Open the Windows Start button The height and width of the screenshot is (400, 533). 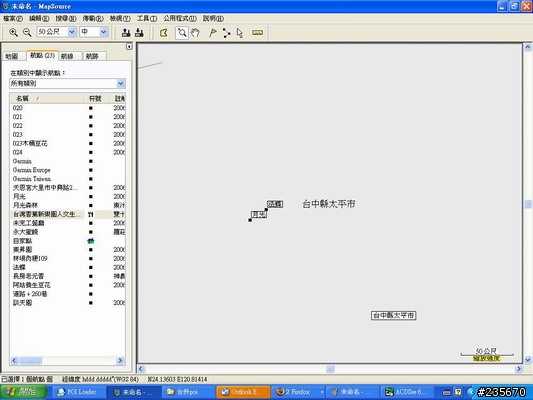(x=23, y=392)
